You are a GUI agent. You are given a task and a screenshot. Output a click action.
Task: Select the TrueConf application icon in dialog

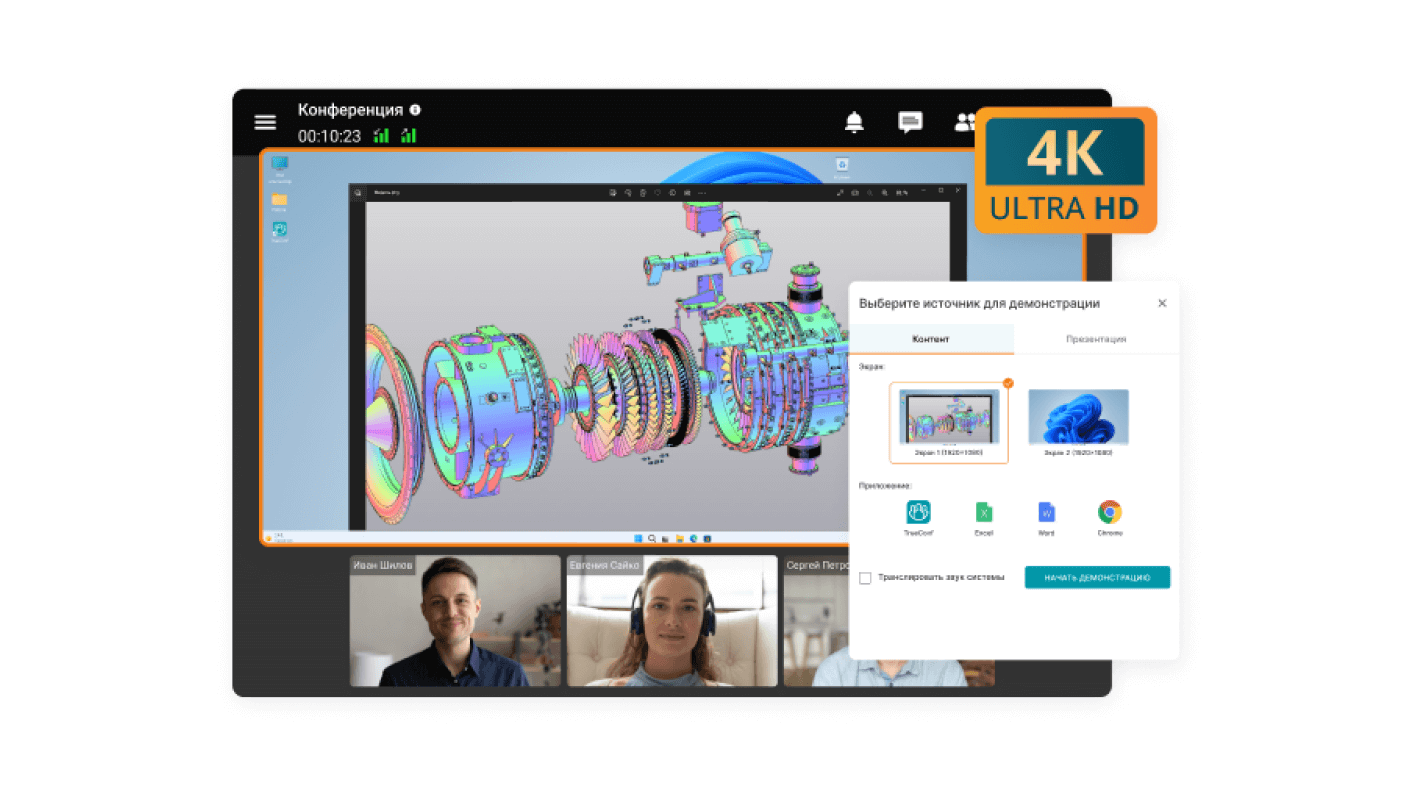(x=918, y=512)
